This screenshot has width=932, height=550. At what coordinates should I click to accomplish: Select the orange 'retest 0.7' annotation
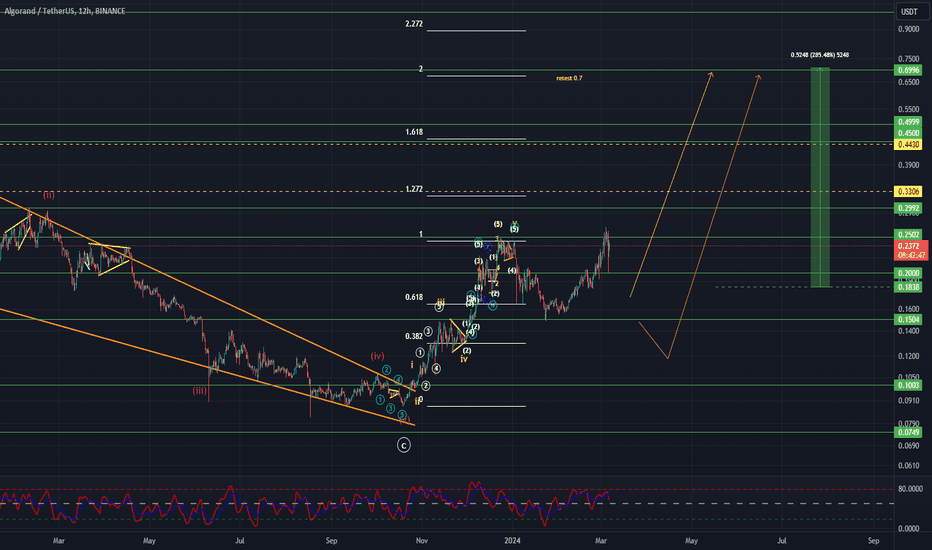(x=569, y=78)
